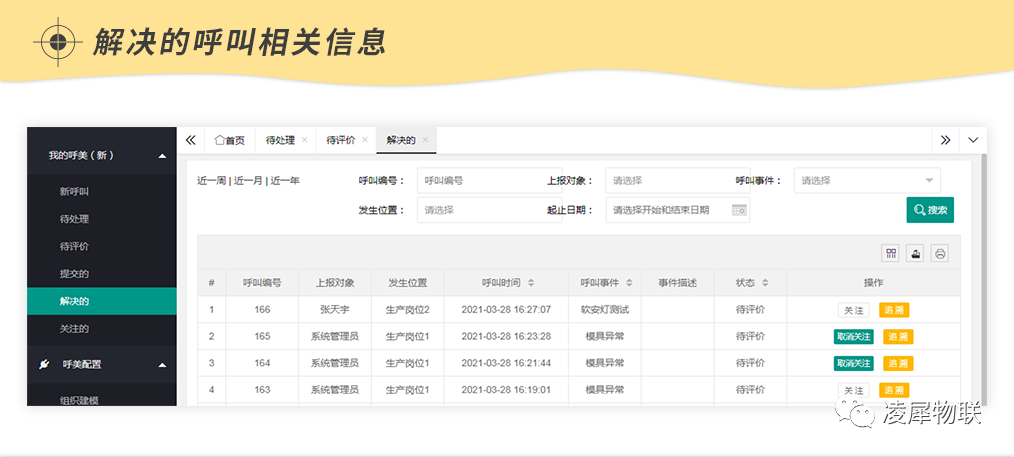Click the green 搜索 button
This screenshot has width=1014, height=457.
930,210
